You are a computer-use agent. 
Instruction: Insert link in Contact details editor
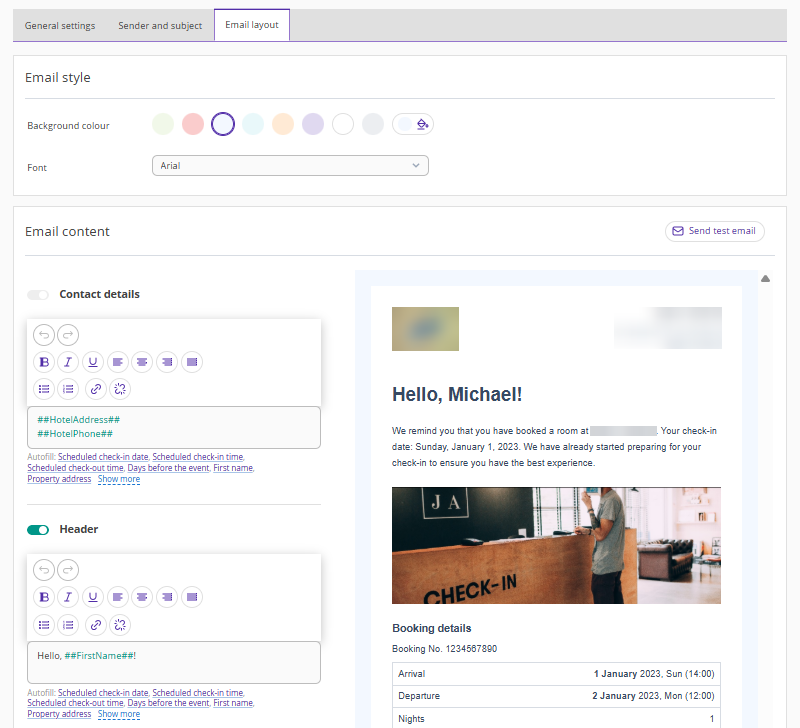[x=96, y=389]
